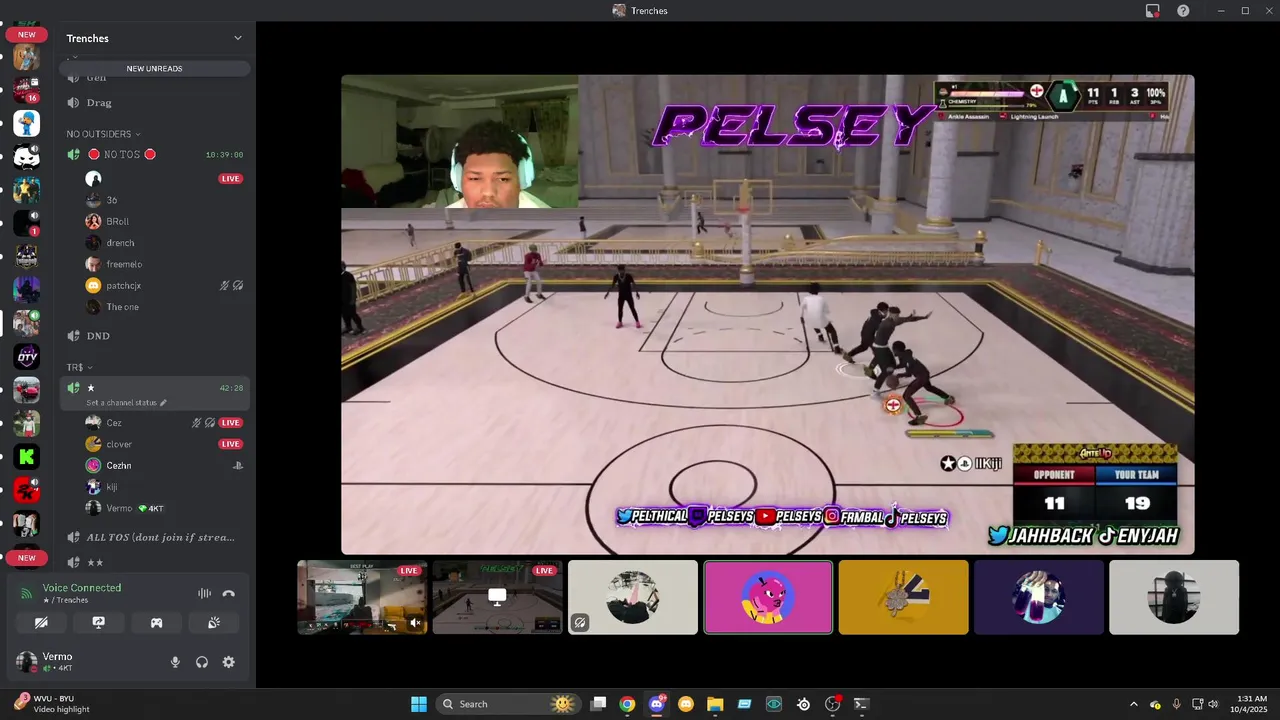
Task: Click user patchcjx in voice list
Action: (123, 286)
